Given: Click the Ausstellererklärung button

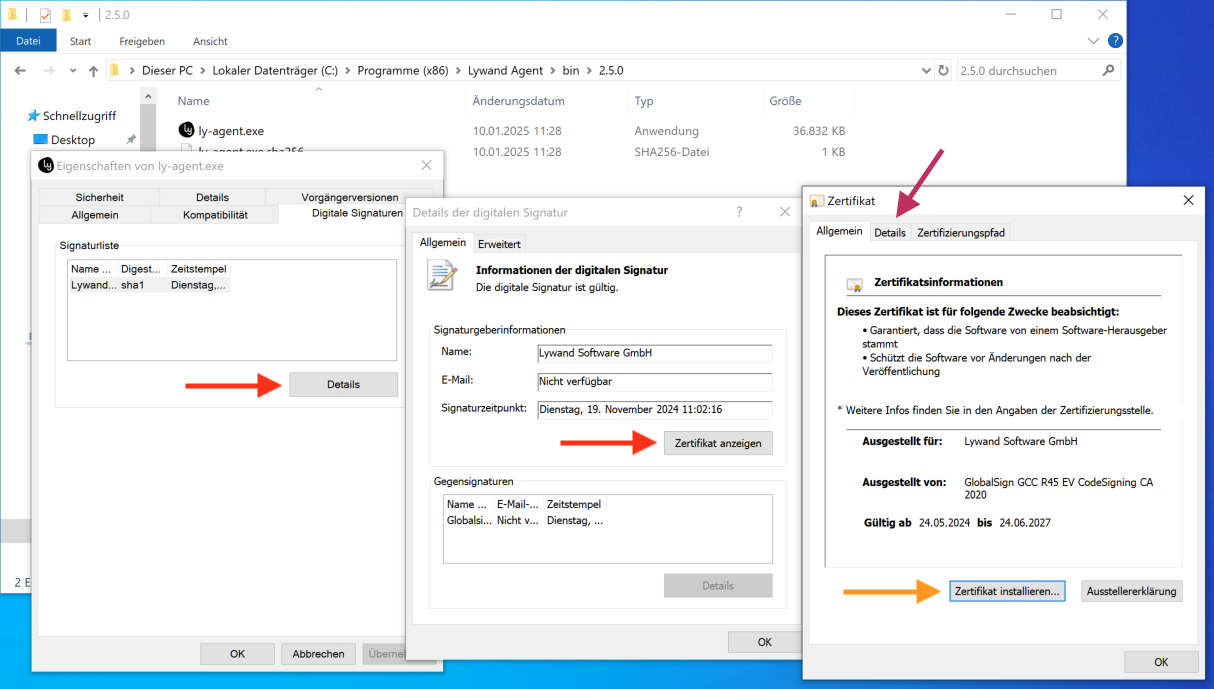Looking at the screenshot, I should click(1132, 591).
